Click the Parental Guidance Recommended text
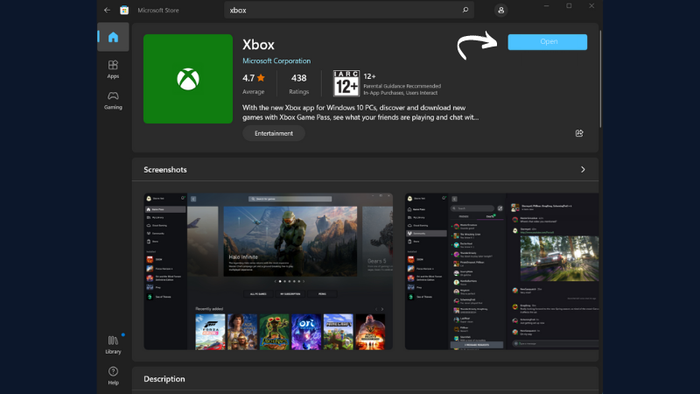Screen dimensions: 700x394 coord(402,86)
